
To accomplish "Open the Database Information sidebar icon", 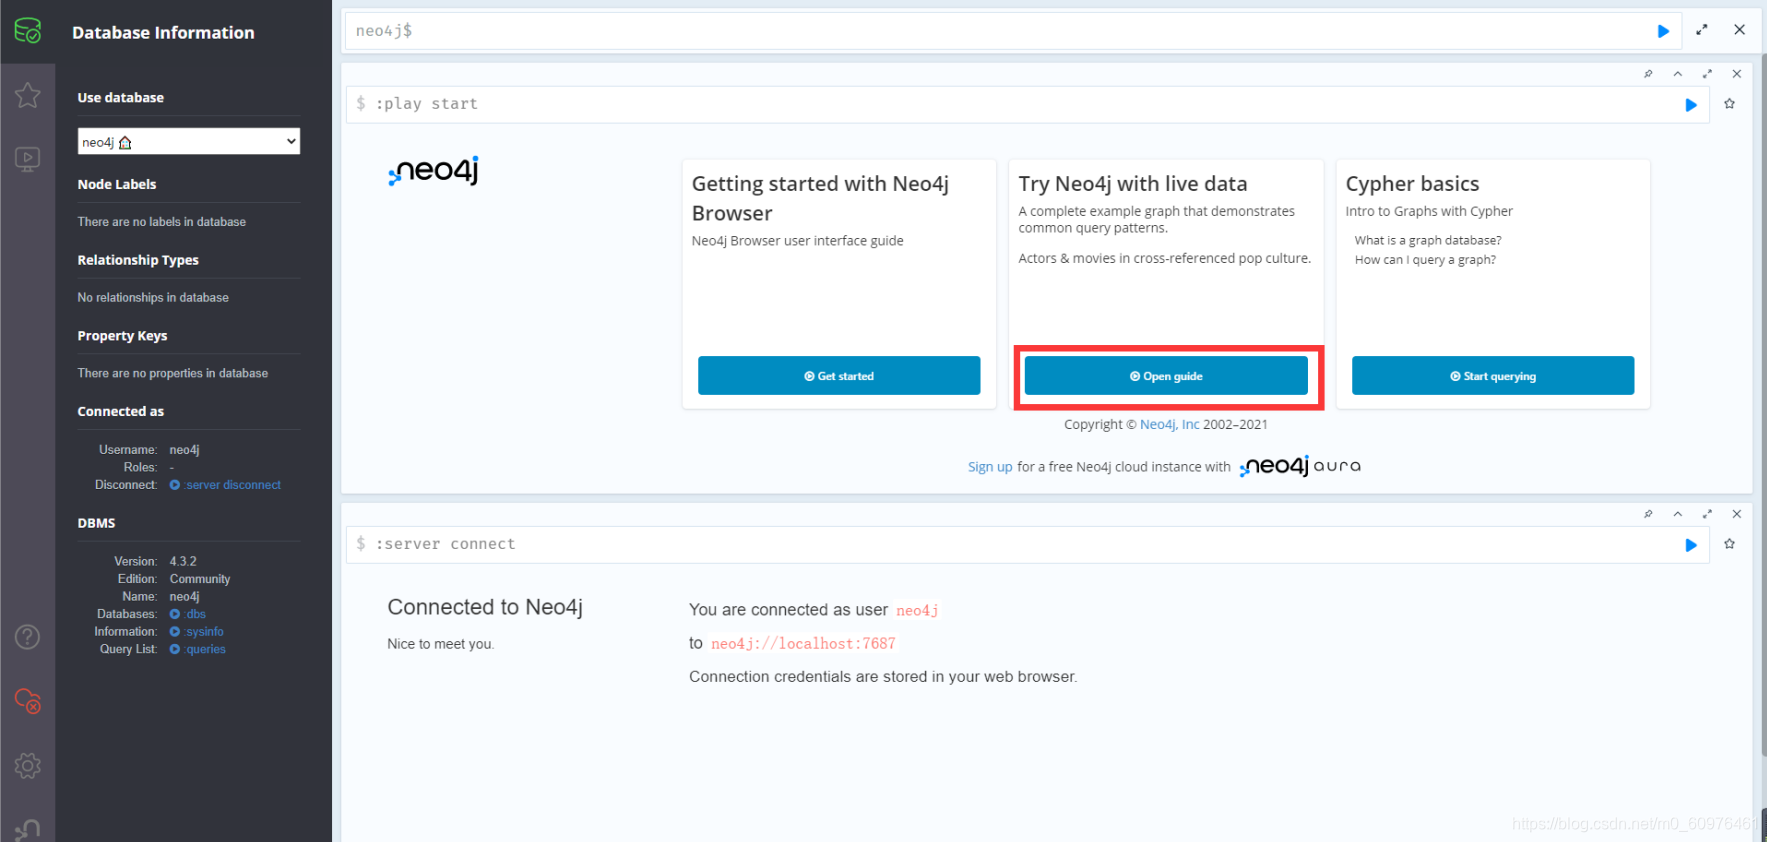I will 28,31.
